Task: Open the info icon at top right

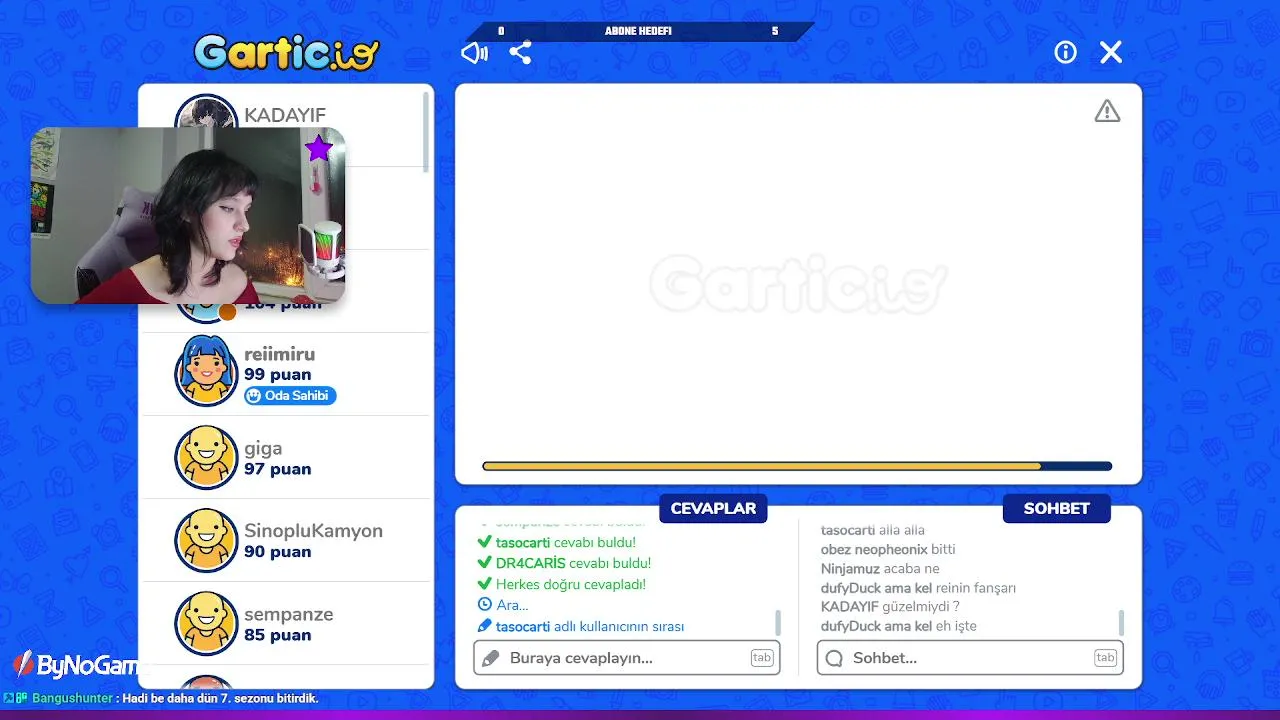Action: click(1066, 52)
